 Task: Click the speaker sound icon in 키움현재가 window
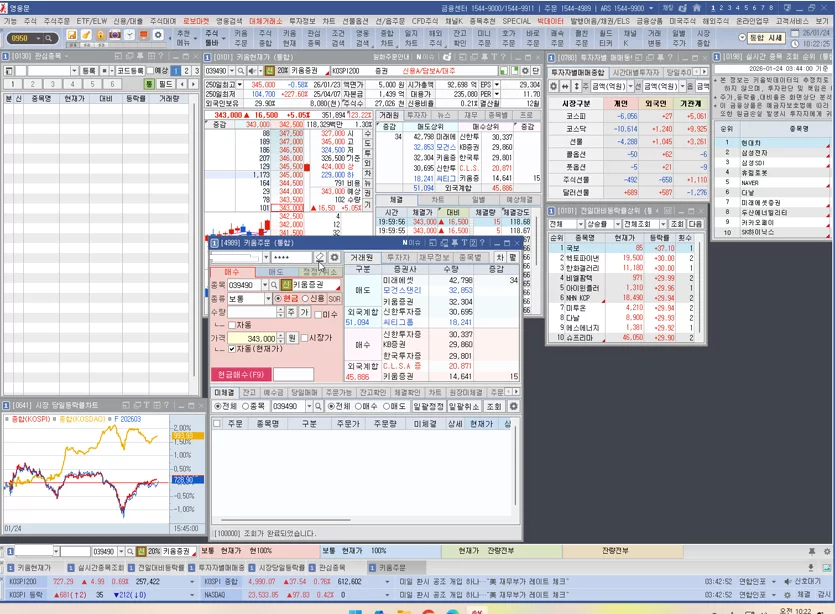pos(251,70)
